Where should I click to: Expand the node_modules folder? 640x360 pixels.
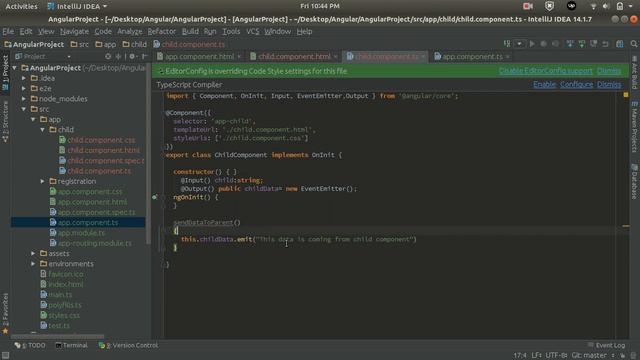pyautogui.click(x=24, y=99)
